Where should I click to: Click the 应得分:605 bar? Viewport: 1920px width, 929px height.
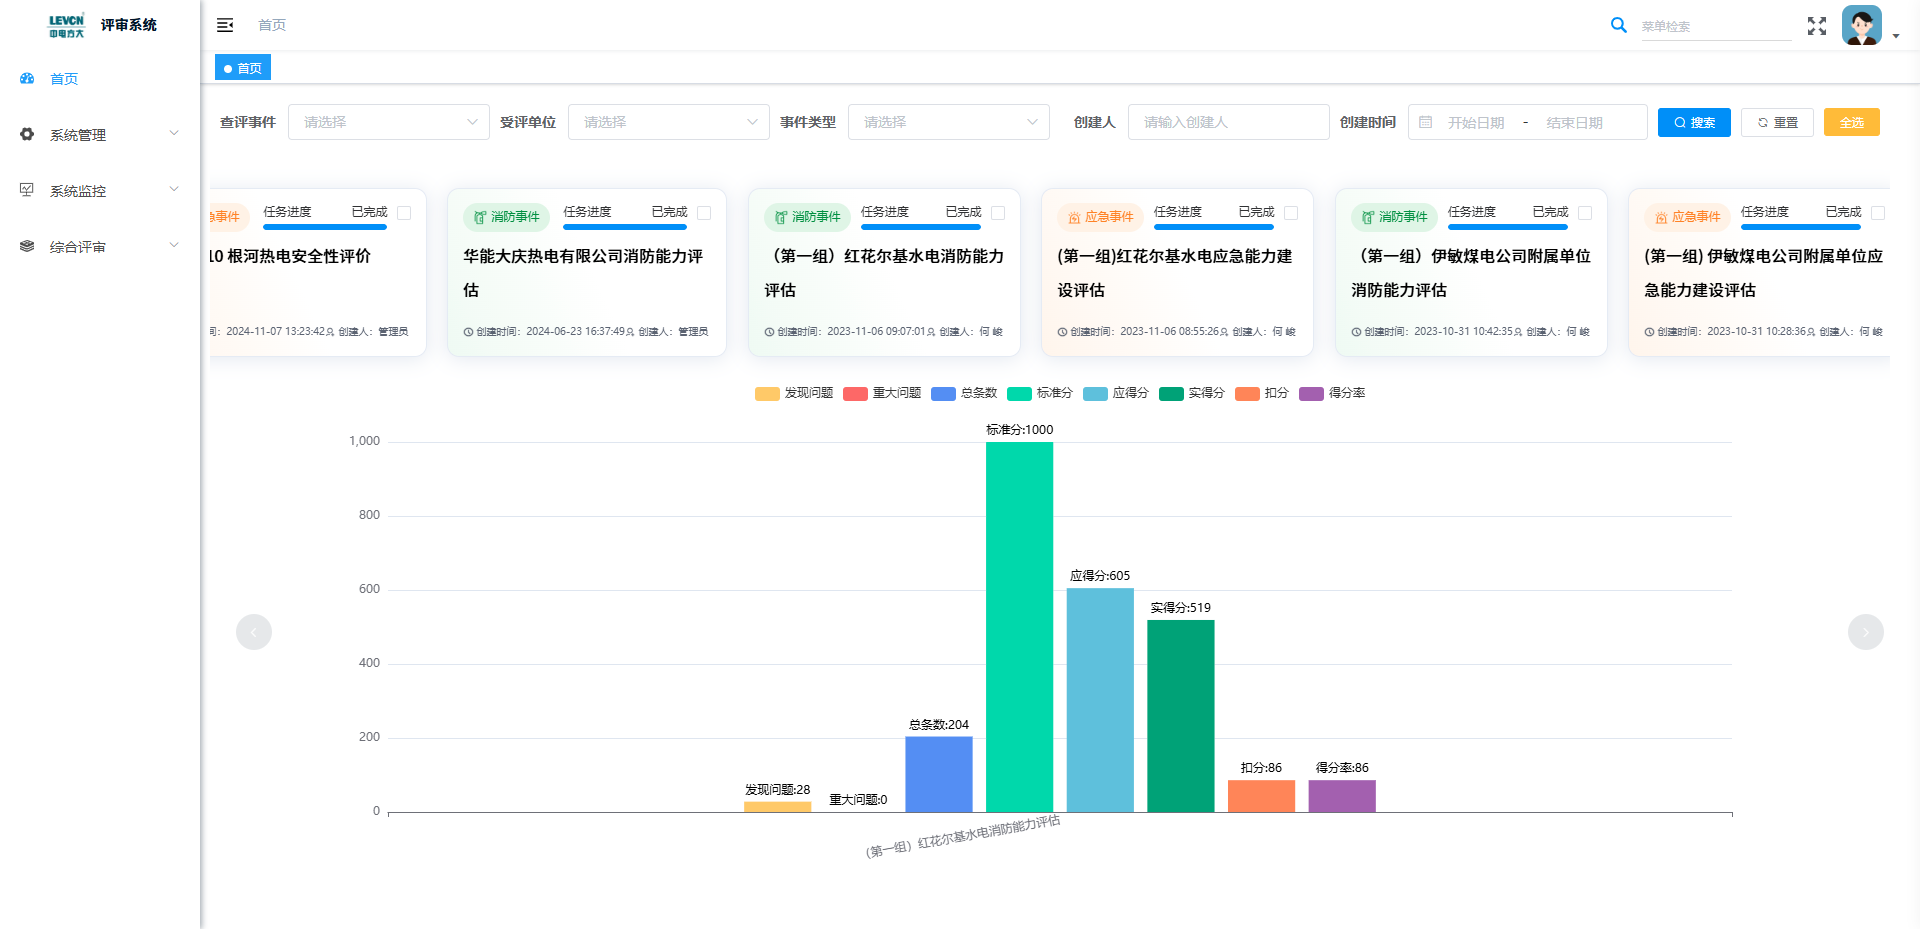pos(1100,700)
